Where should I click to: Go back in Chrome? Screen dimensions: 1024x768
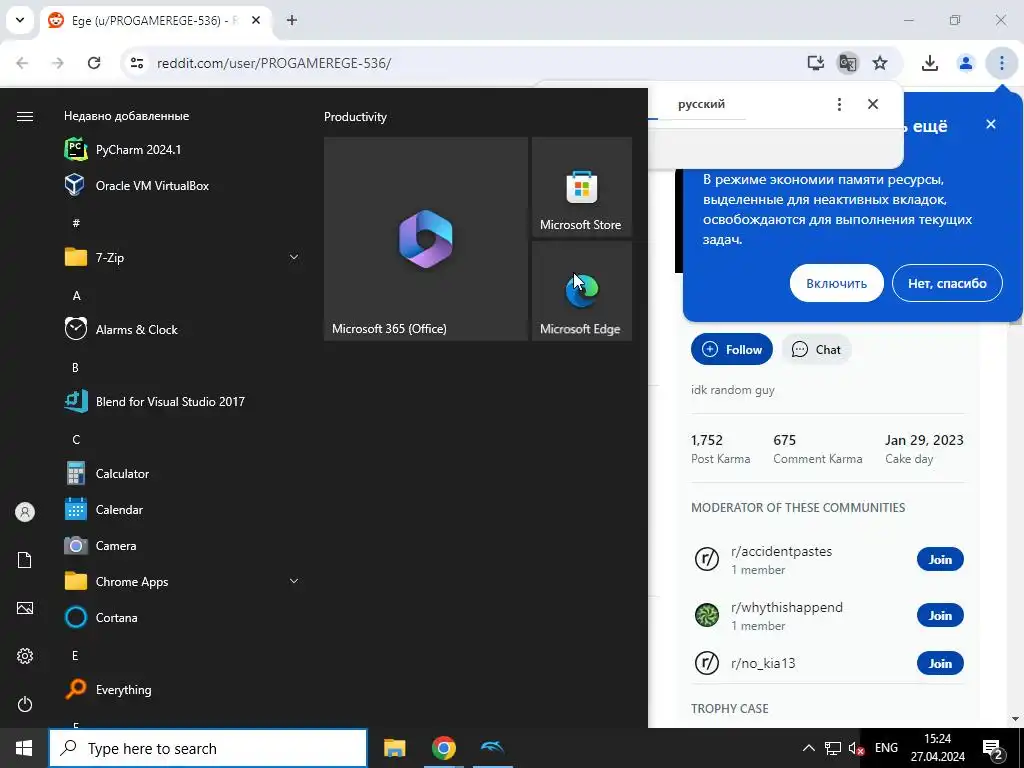point(22,63)
